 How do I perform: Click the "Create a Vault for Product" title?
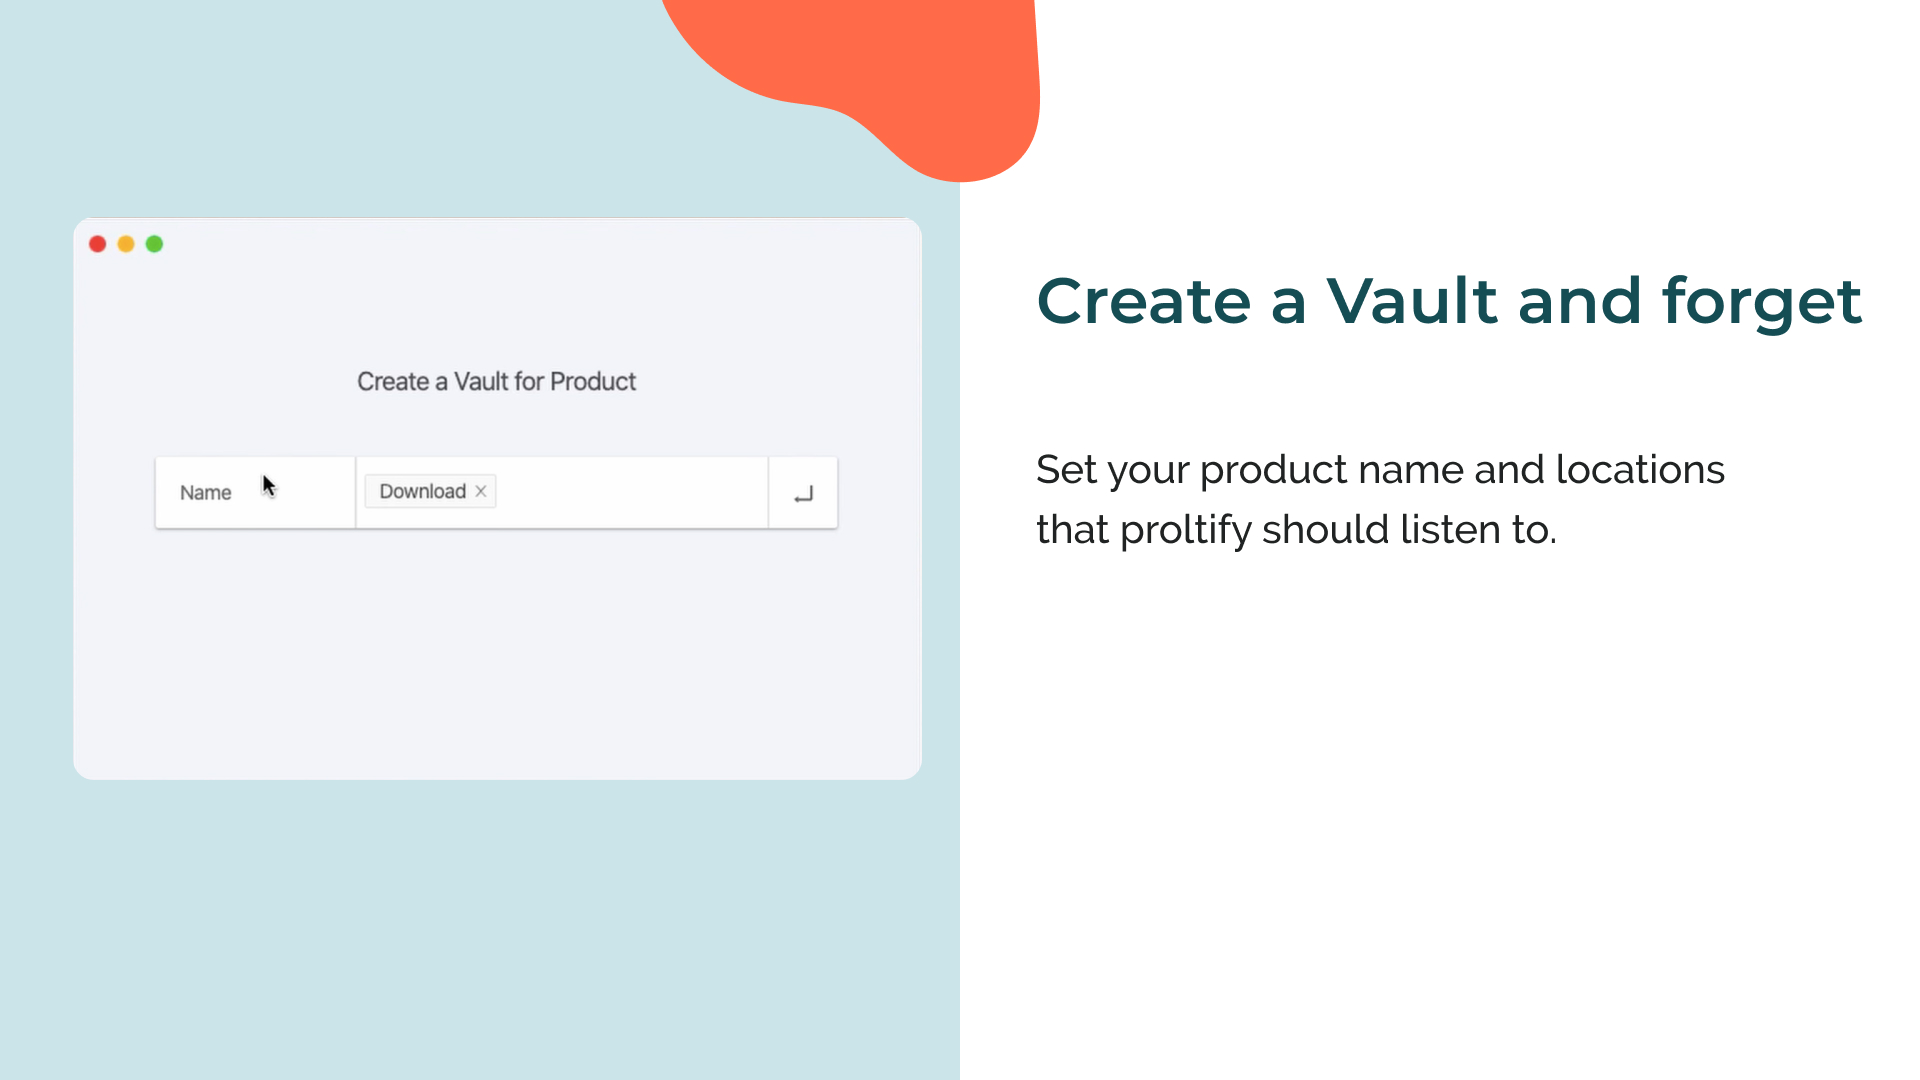click(496, 381)
